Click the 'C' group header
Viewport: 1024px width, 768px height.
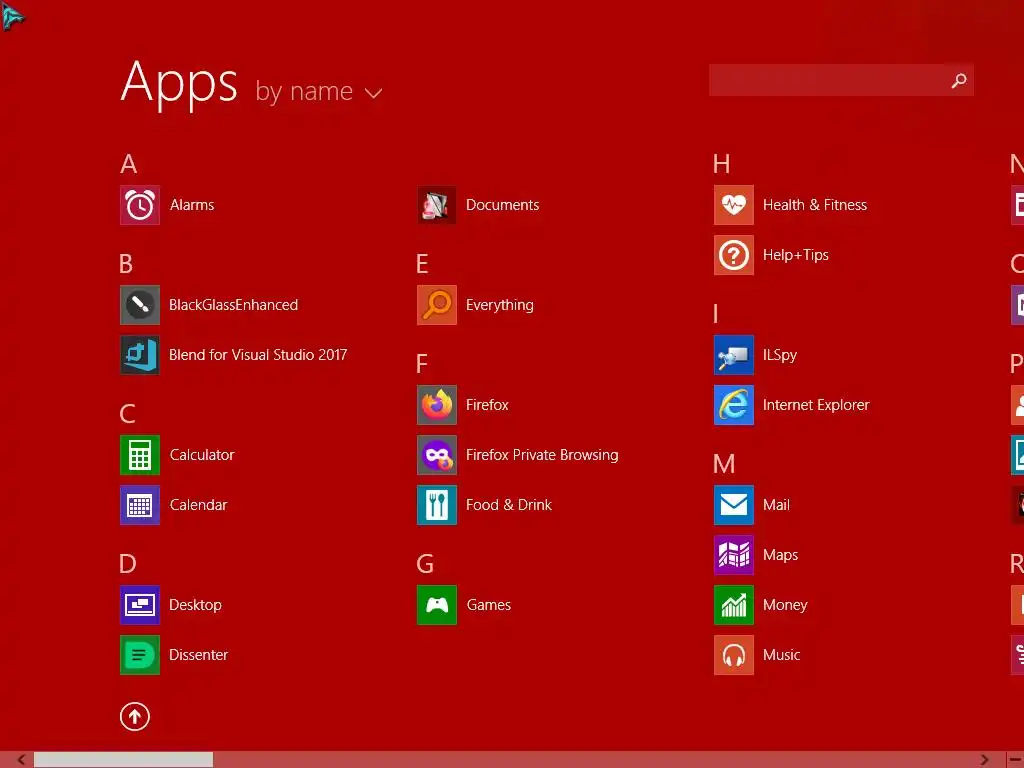127,414
